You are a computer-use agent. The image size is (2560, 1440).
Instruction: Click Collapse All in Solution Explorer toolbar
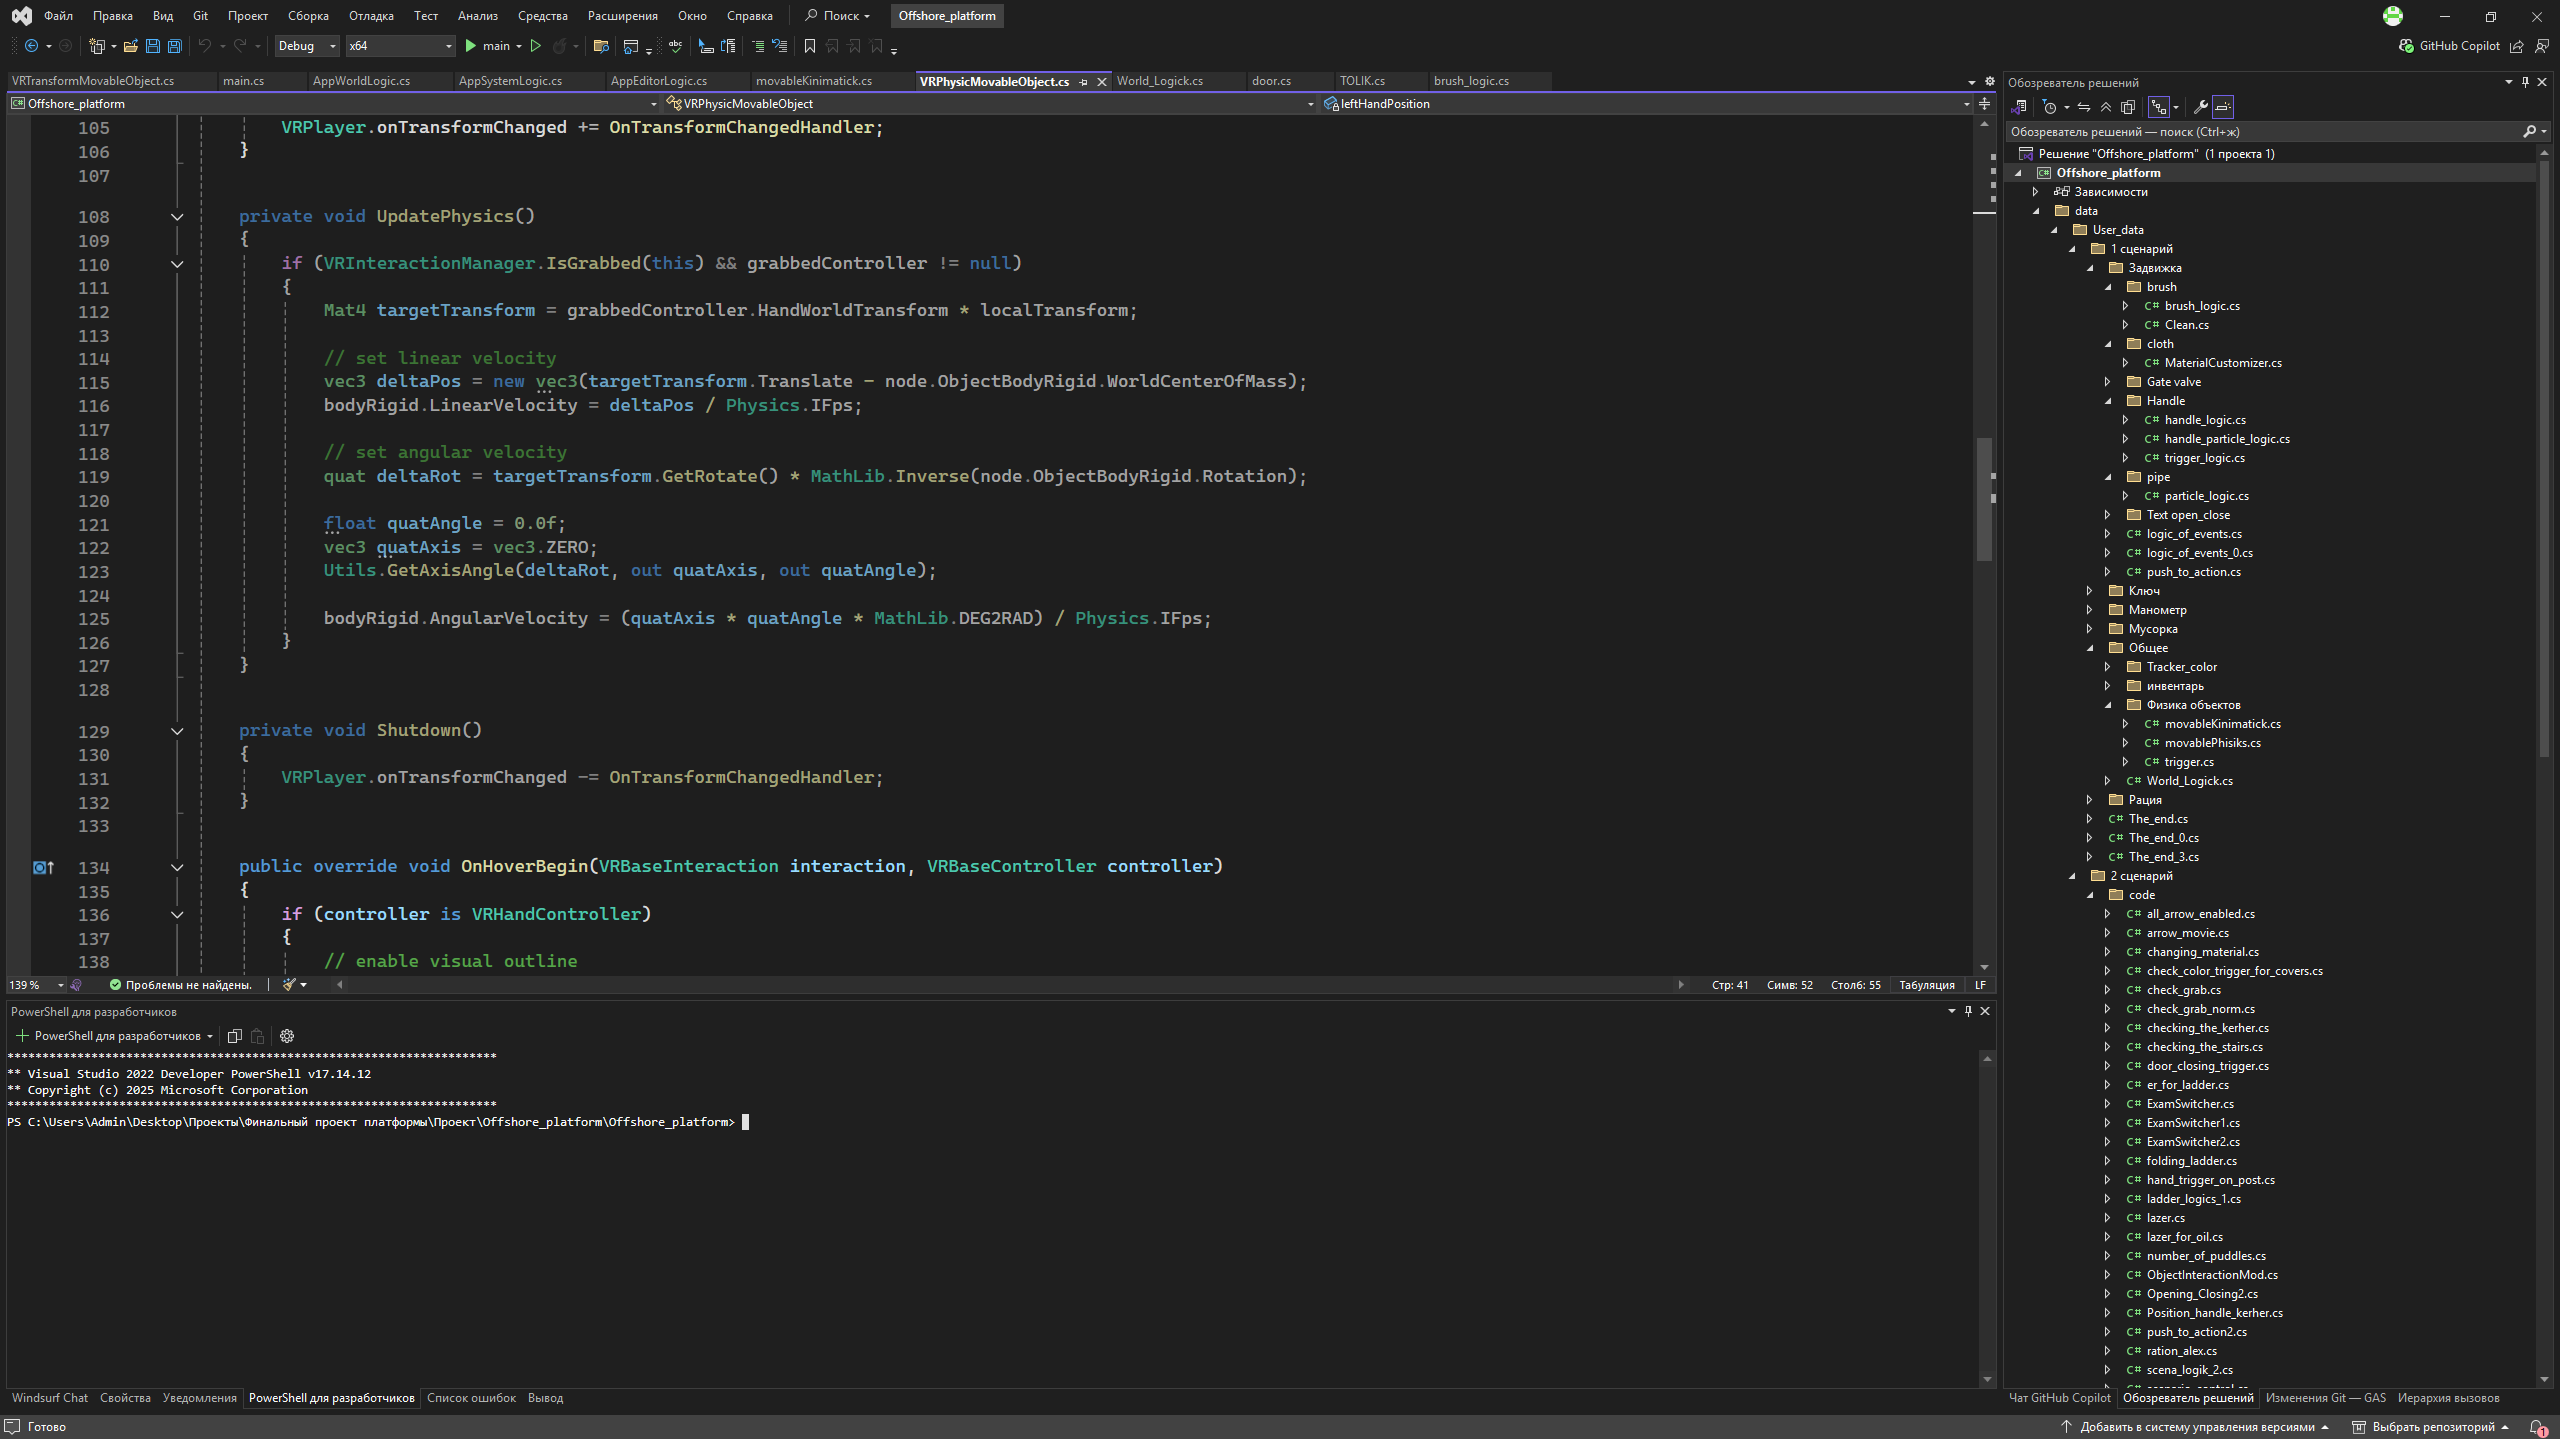point(2106,107)
